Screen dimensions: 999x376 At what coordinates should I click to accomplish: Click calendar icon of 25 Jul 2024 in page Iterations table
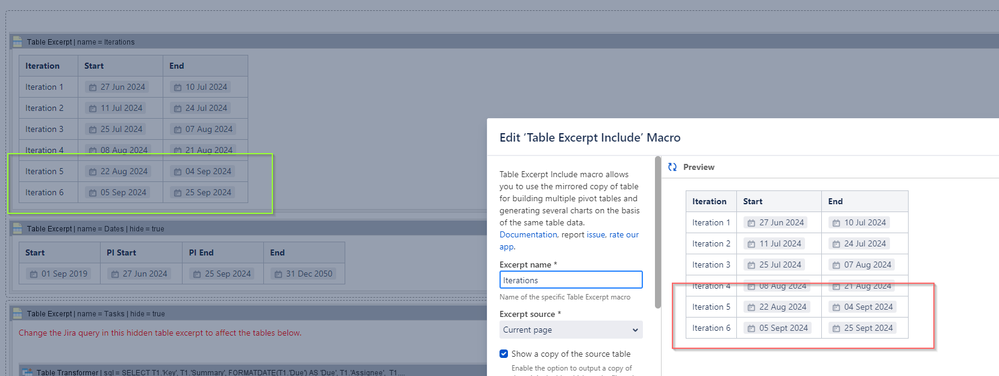pyautogui.click(x=92, y=129)
